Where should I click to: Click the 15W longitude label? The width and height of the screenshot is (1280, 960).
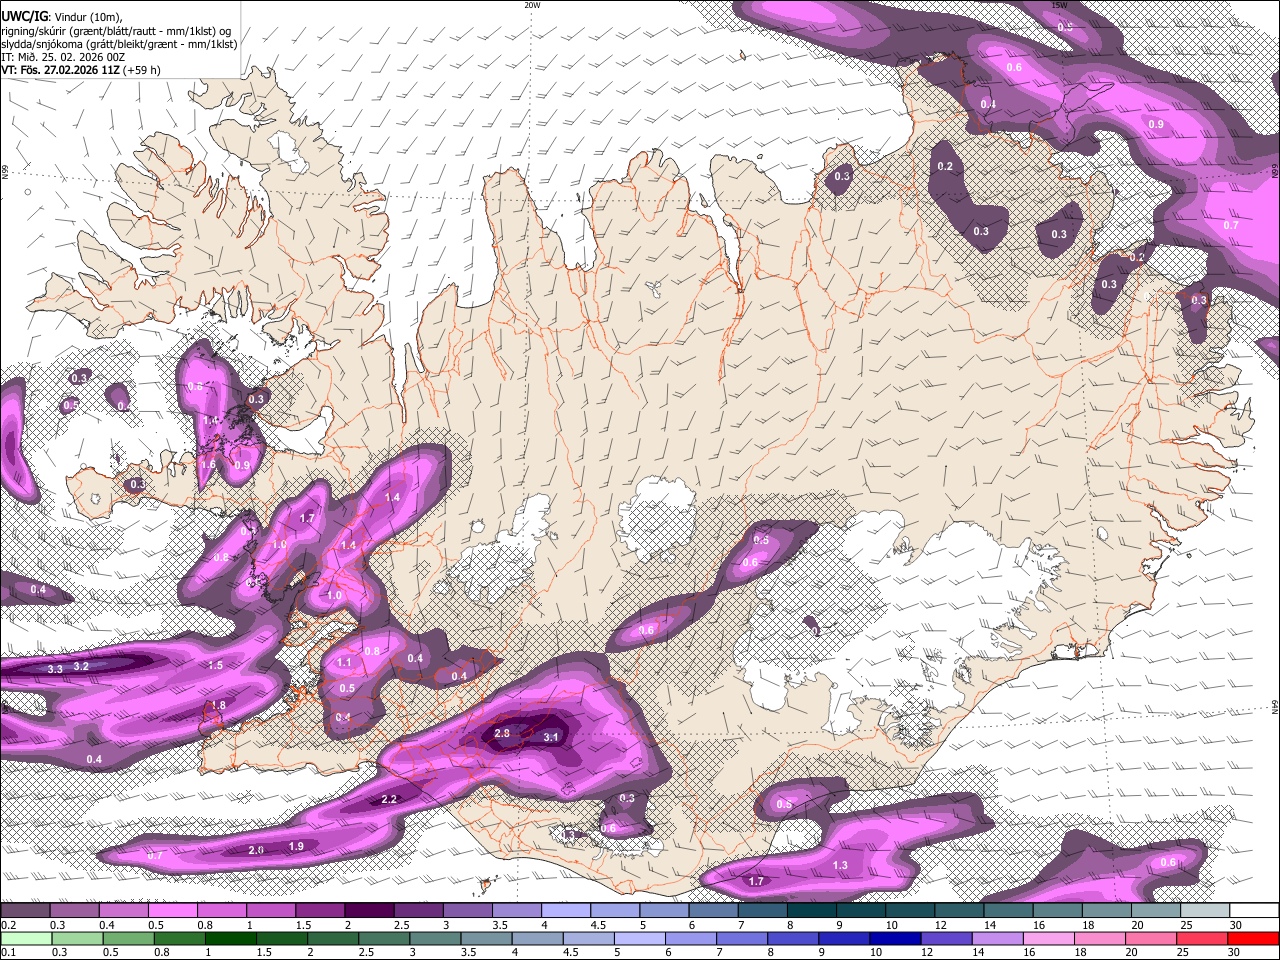pos(1060,5)
